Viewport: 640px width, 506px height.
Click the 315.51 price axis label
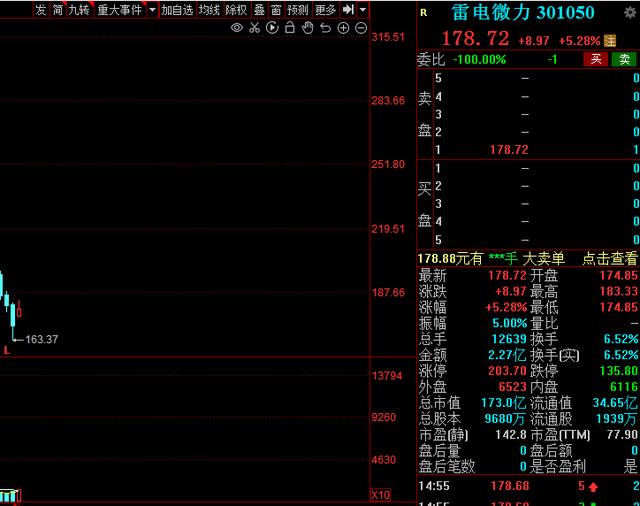388,37
